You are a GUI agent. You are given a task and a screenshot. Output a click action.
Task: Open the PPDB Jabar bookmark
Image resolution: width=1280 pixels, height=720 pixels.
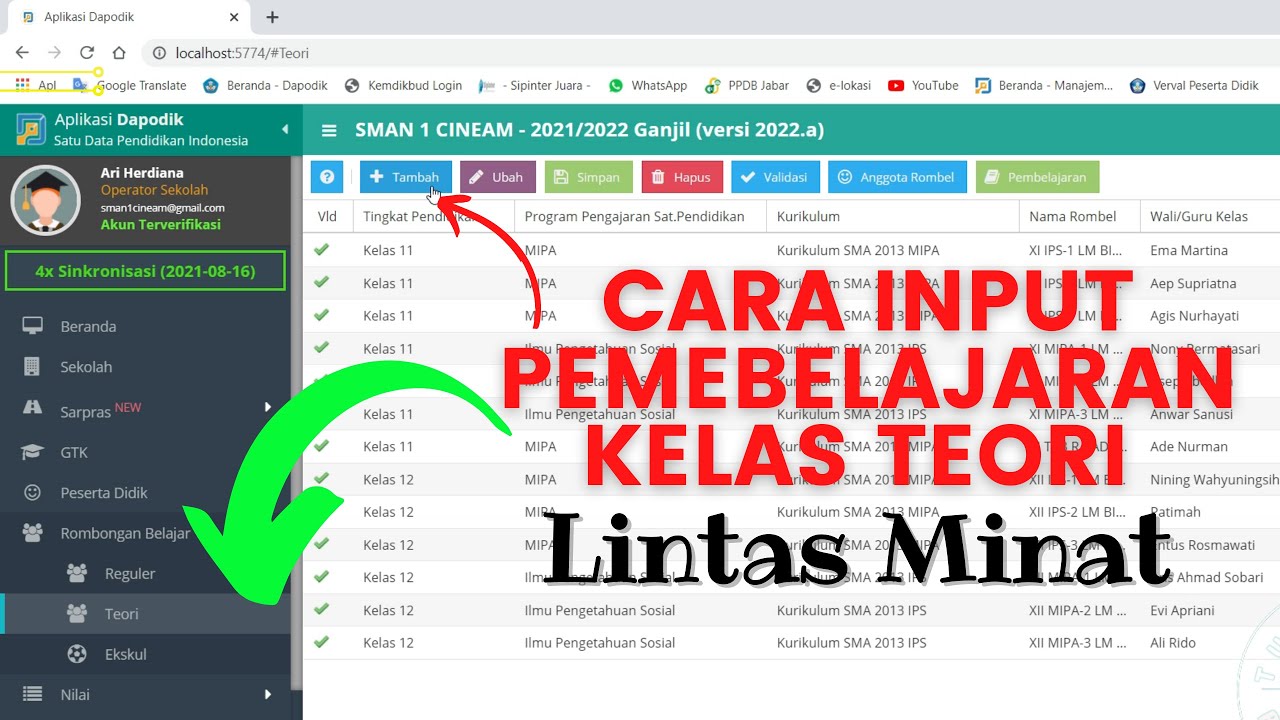747,86
